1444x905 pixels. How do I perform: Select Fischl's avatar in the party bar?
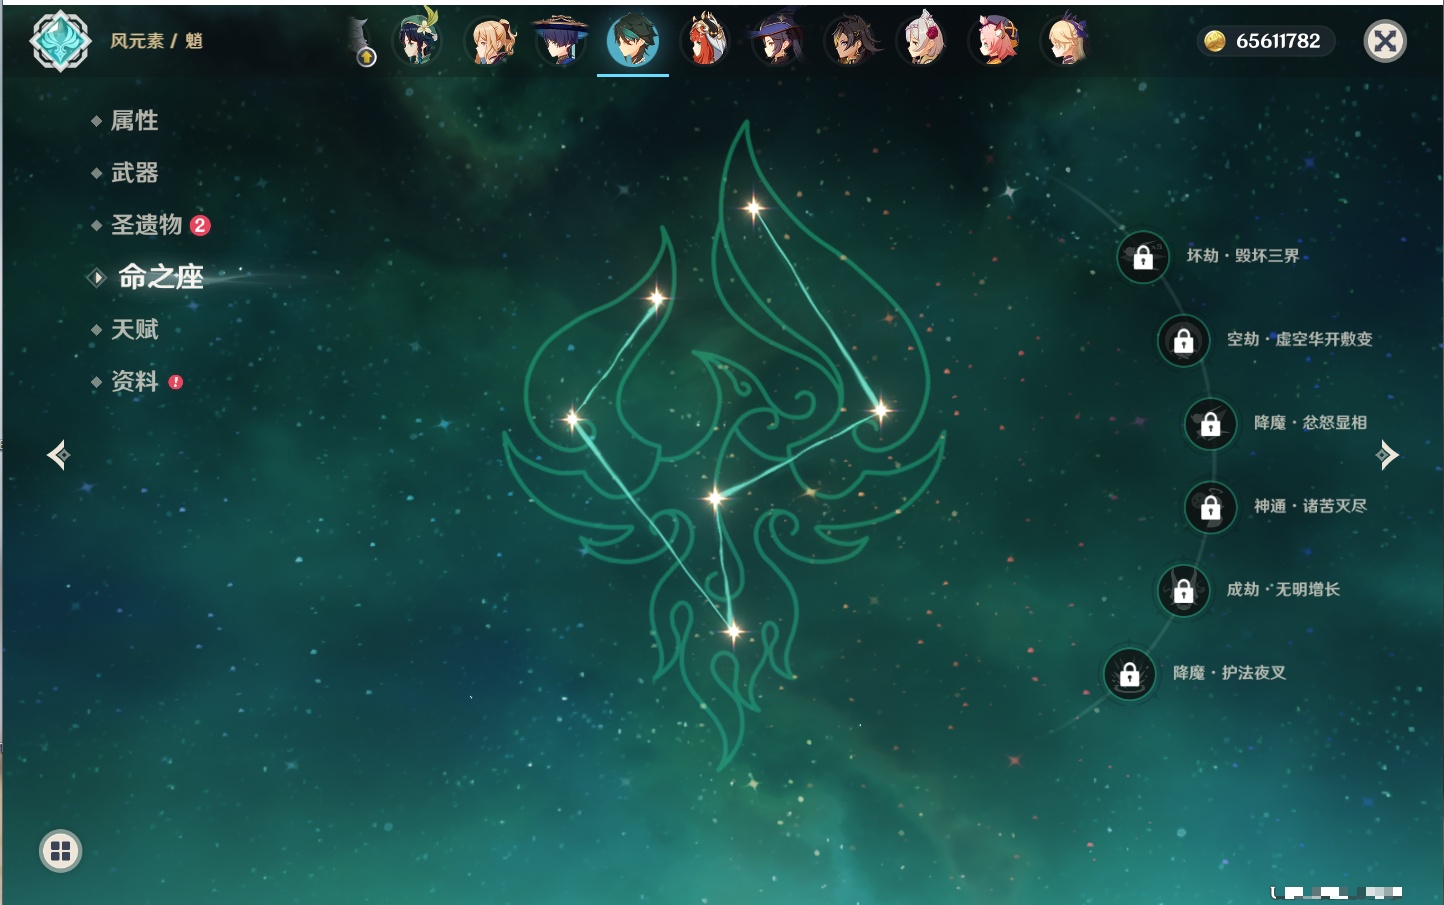1066,41
